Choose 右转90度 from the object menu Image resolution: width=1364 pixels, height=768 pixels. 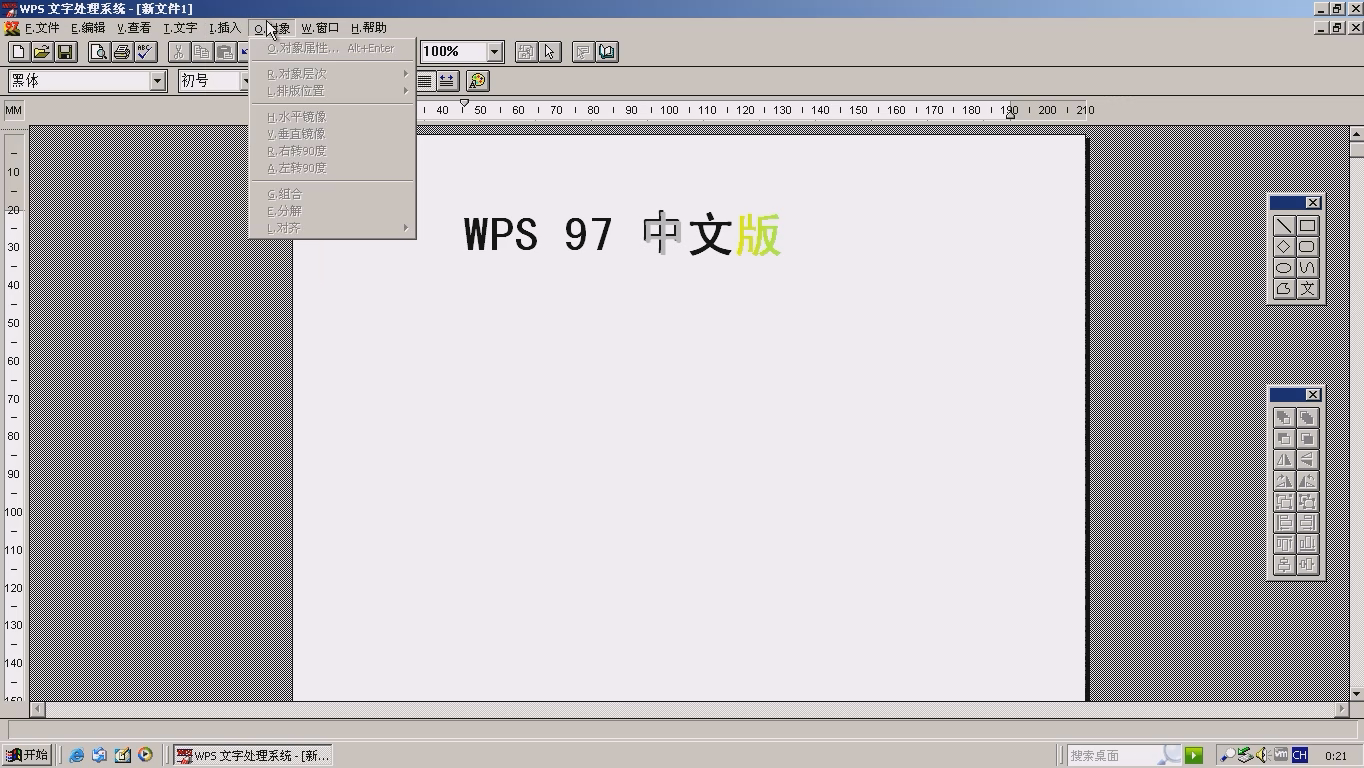[x=333, y=151]
